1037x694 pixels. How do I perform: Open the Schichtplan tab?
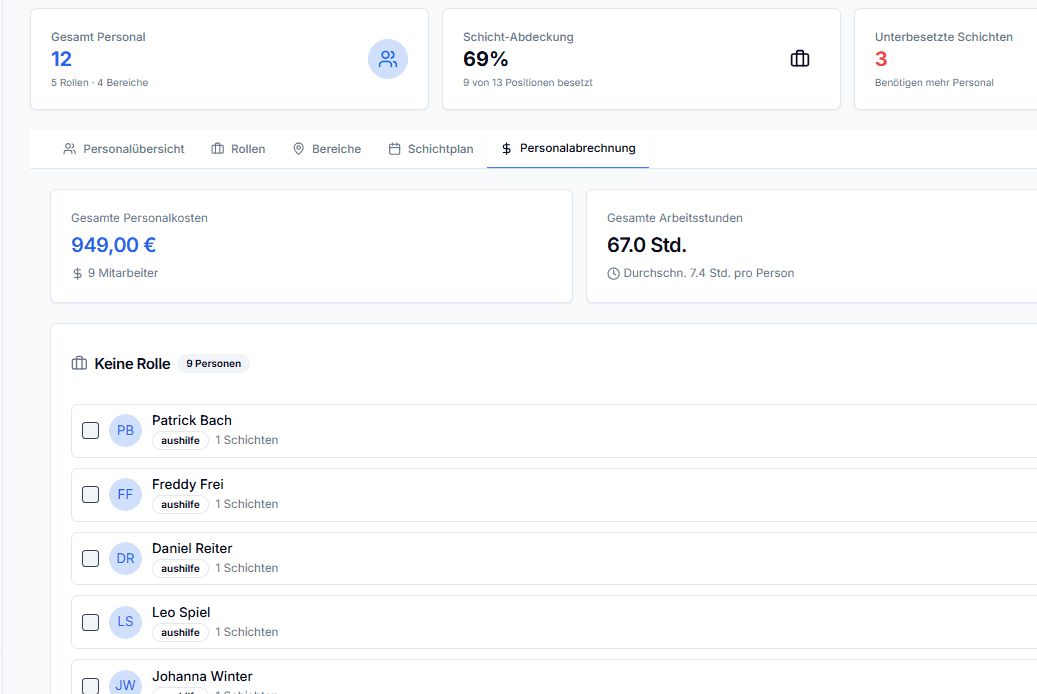[431, 149]
